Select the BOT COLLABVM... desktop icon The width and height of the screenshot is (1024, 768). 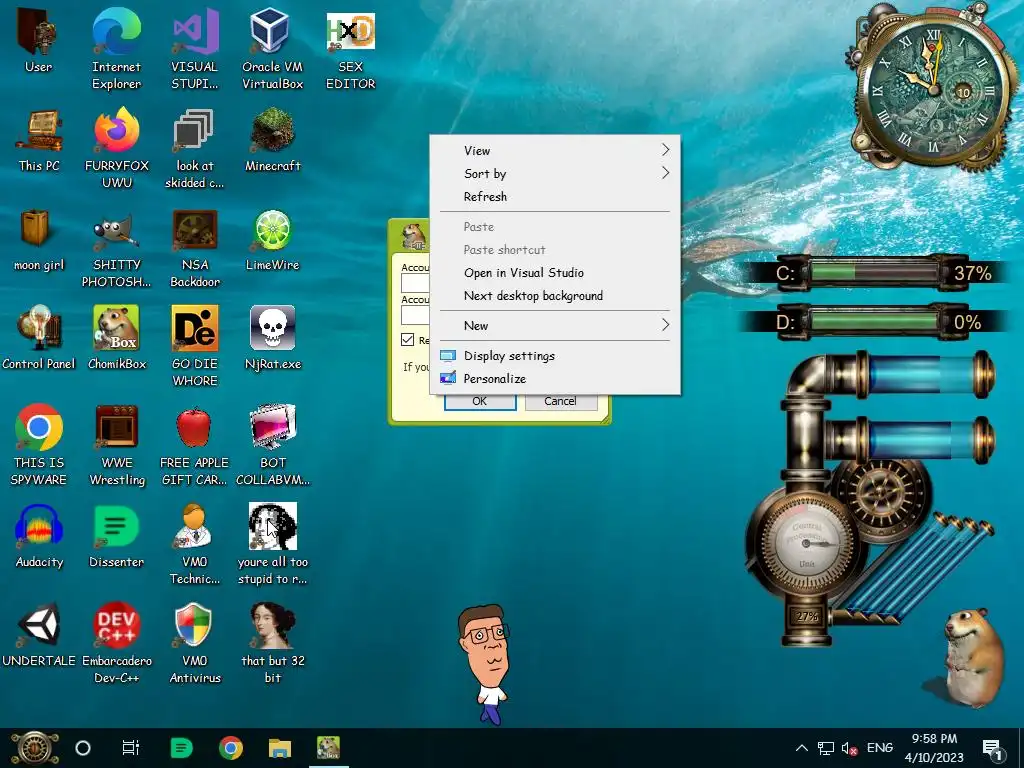(272, 445)
